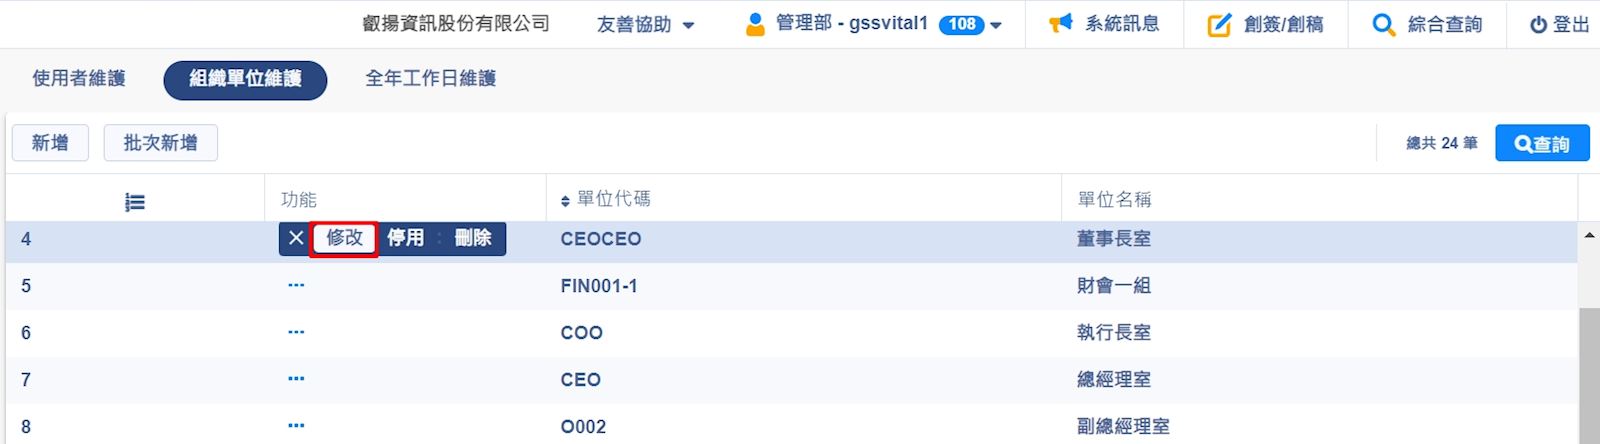Screen dimensions: 1600x444
Task: Click the list icon in table header
Action: tap(135, 203)
